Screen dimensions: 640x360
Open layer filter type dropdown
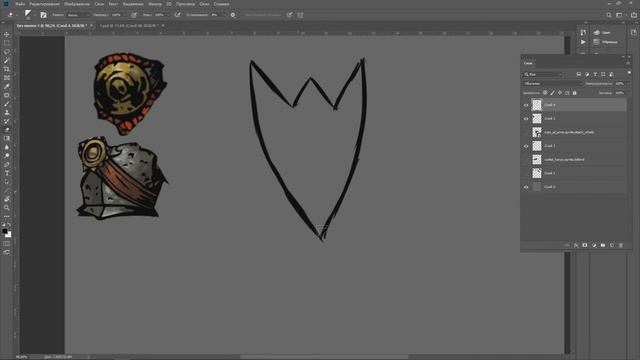pyautogui.click(x=543, y=74)
